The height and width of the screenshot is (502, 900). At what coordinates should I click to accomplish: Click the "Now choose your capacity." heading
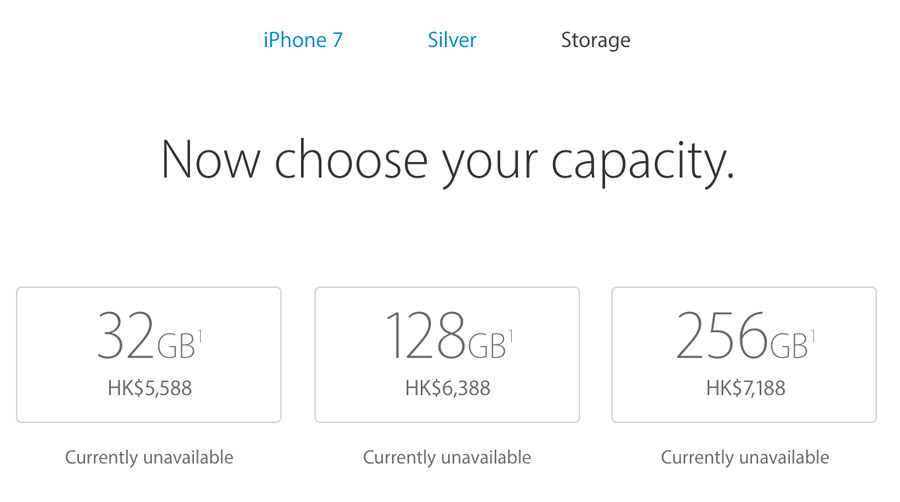[448, 159]
